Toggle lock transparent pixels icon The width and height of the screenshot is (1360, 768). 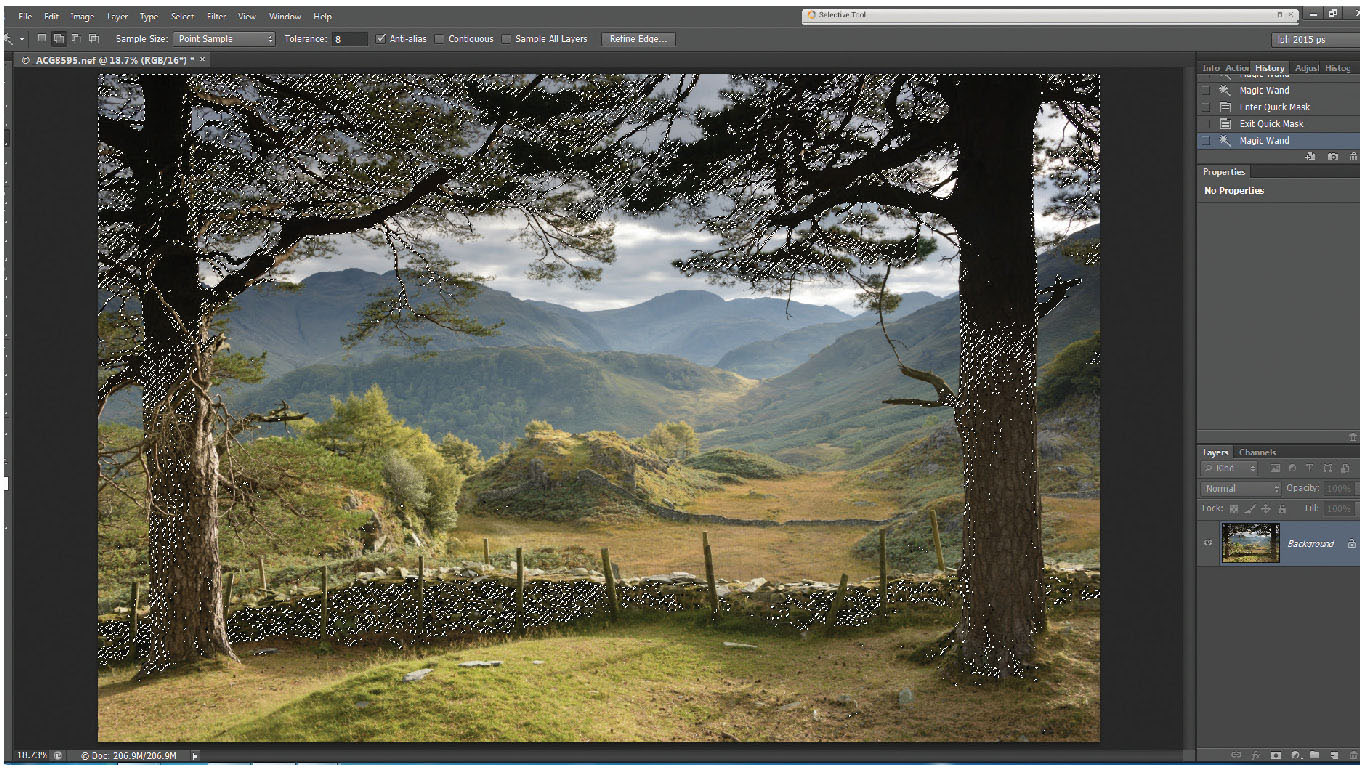[1233, 509]
